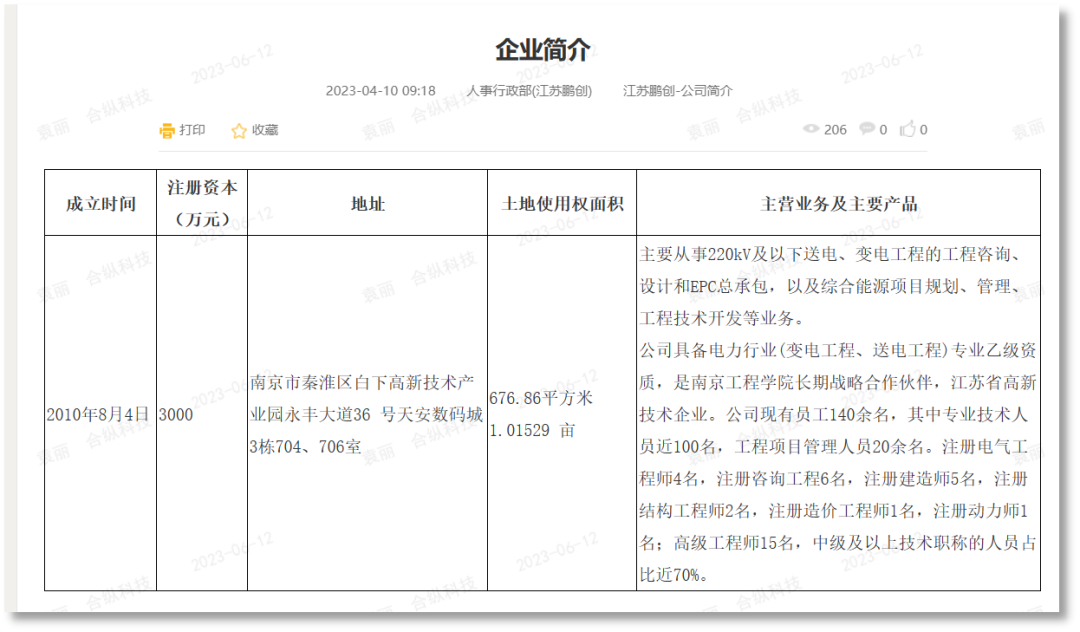Click the eye views icon
Screen dimensions: 1080x632
click(x=811, y=129)
